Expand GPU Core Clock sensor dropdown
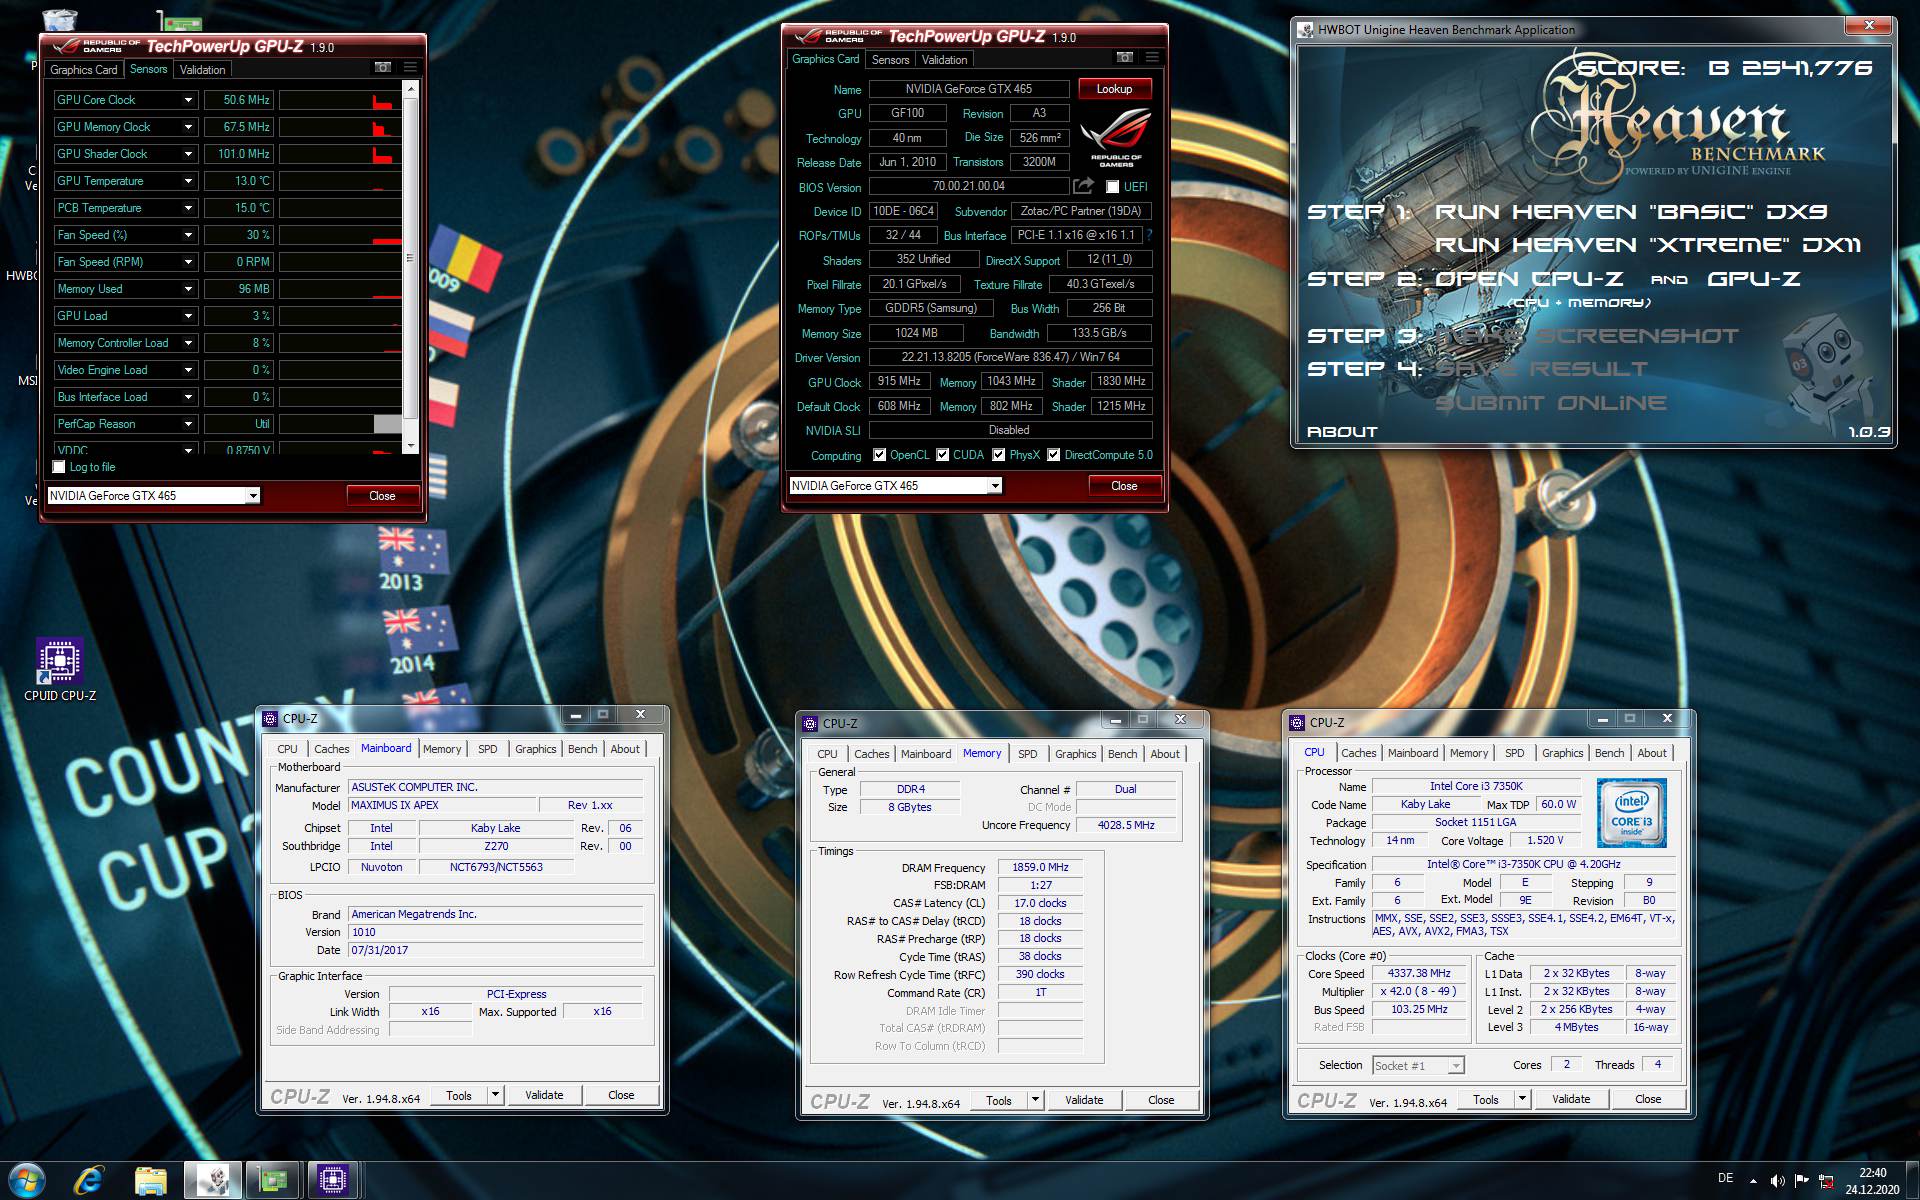The height and width of the screenshot is (1200, 1920). [188, 100]
